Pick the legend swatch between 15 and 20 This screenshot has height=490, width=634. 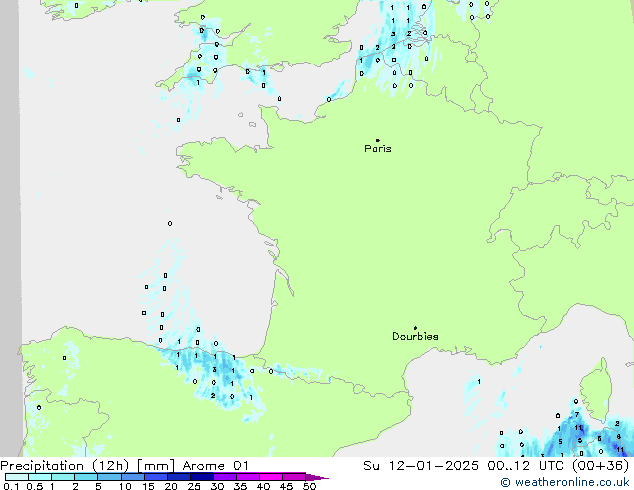(x=156, y=477)
